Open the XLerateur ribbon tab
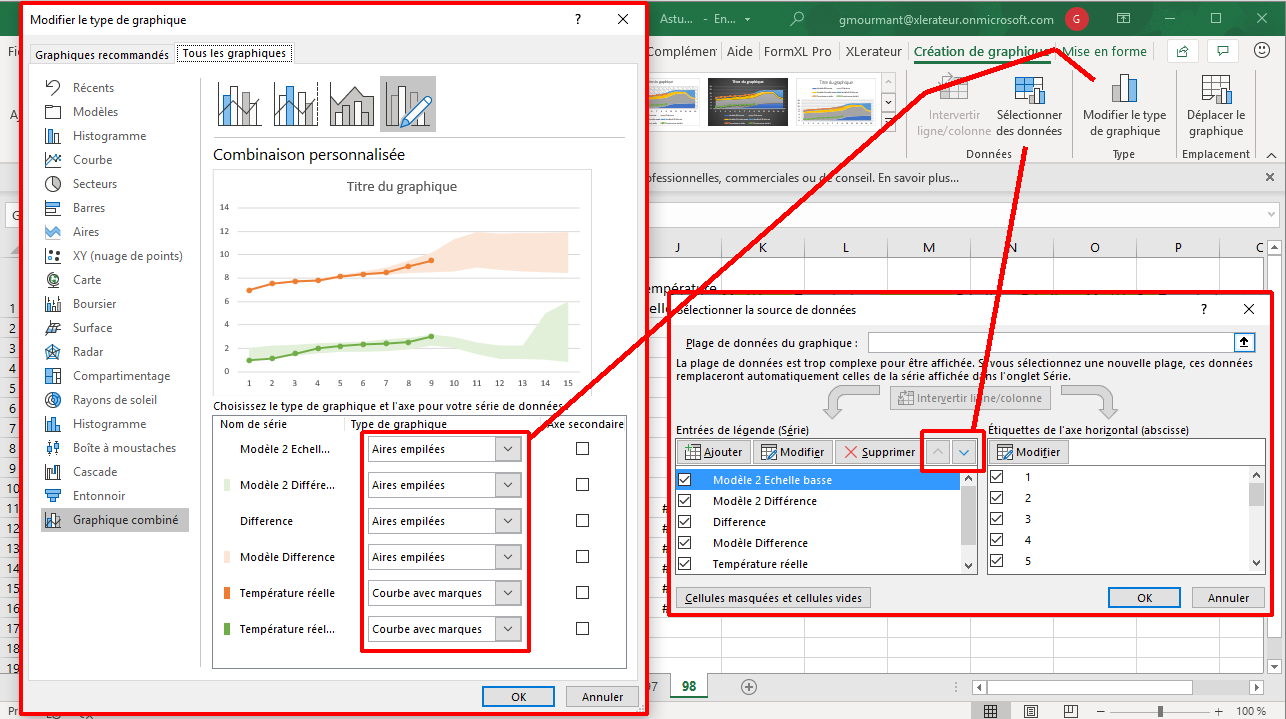 tap(873, 52)
